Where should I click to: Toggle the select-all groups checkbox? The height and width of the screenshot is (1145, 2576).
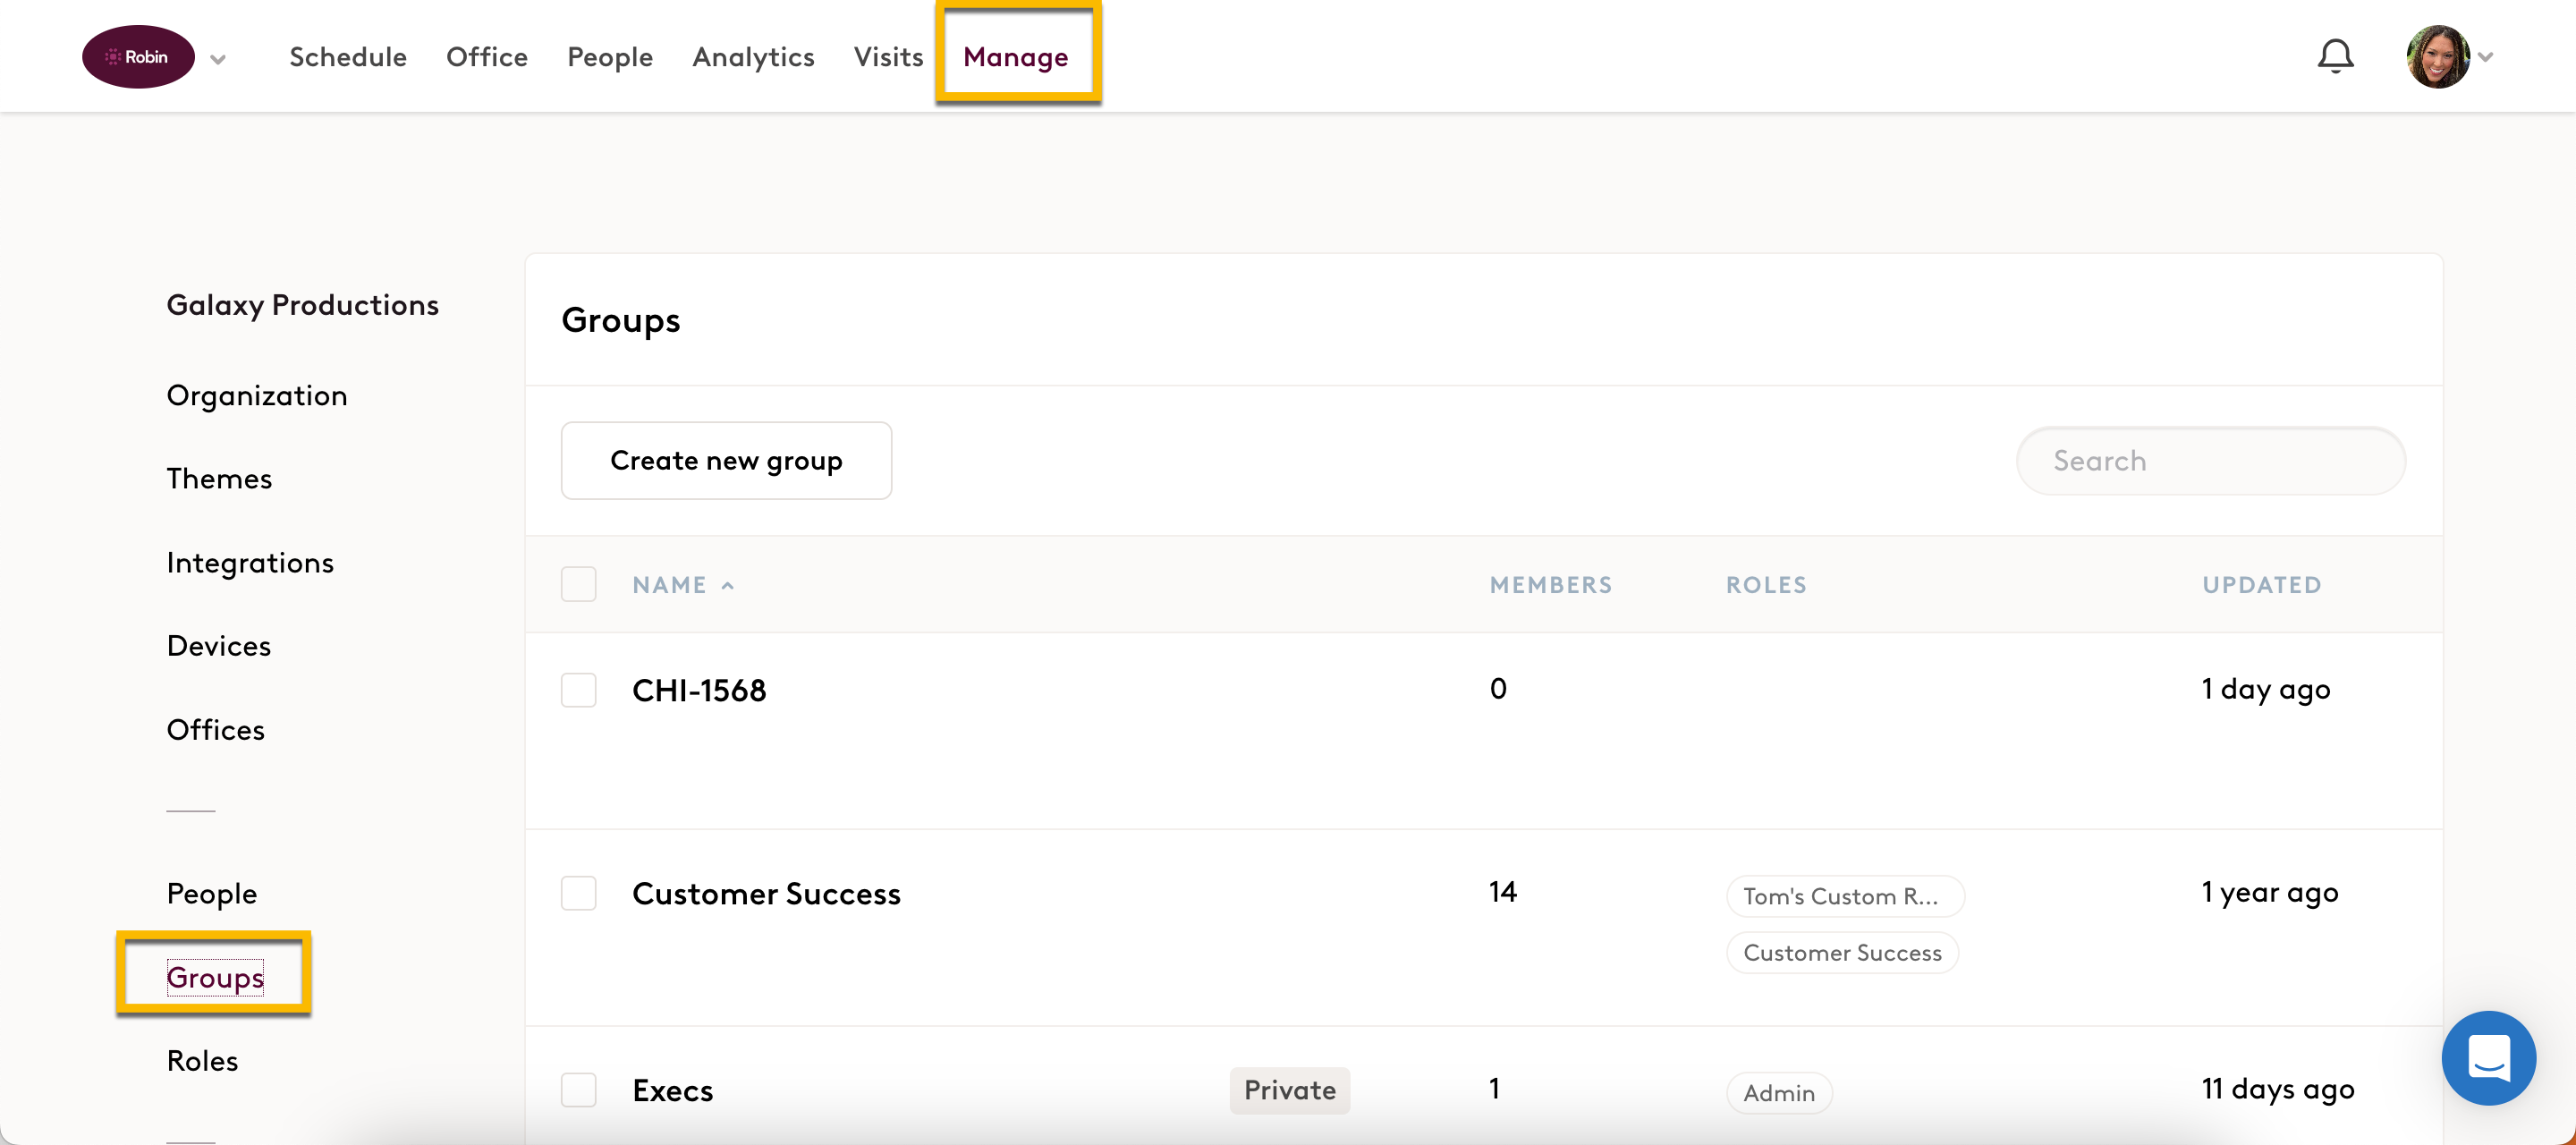[578, 585]
